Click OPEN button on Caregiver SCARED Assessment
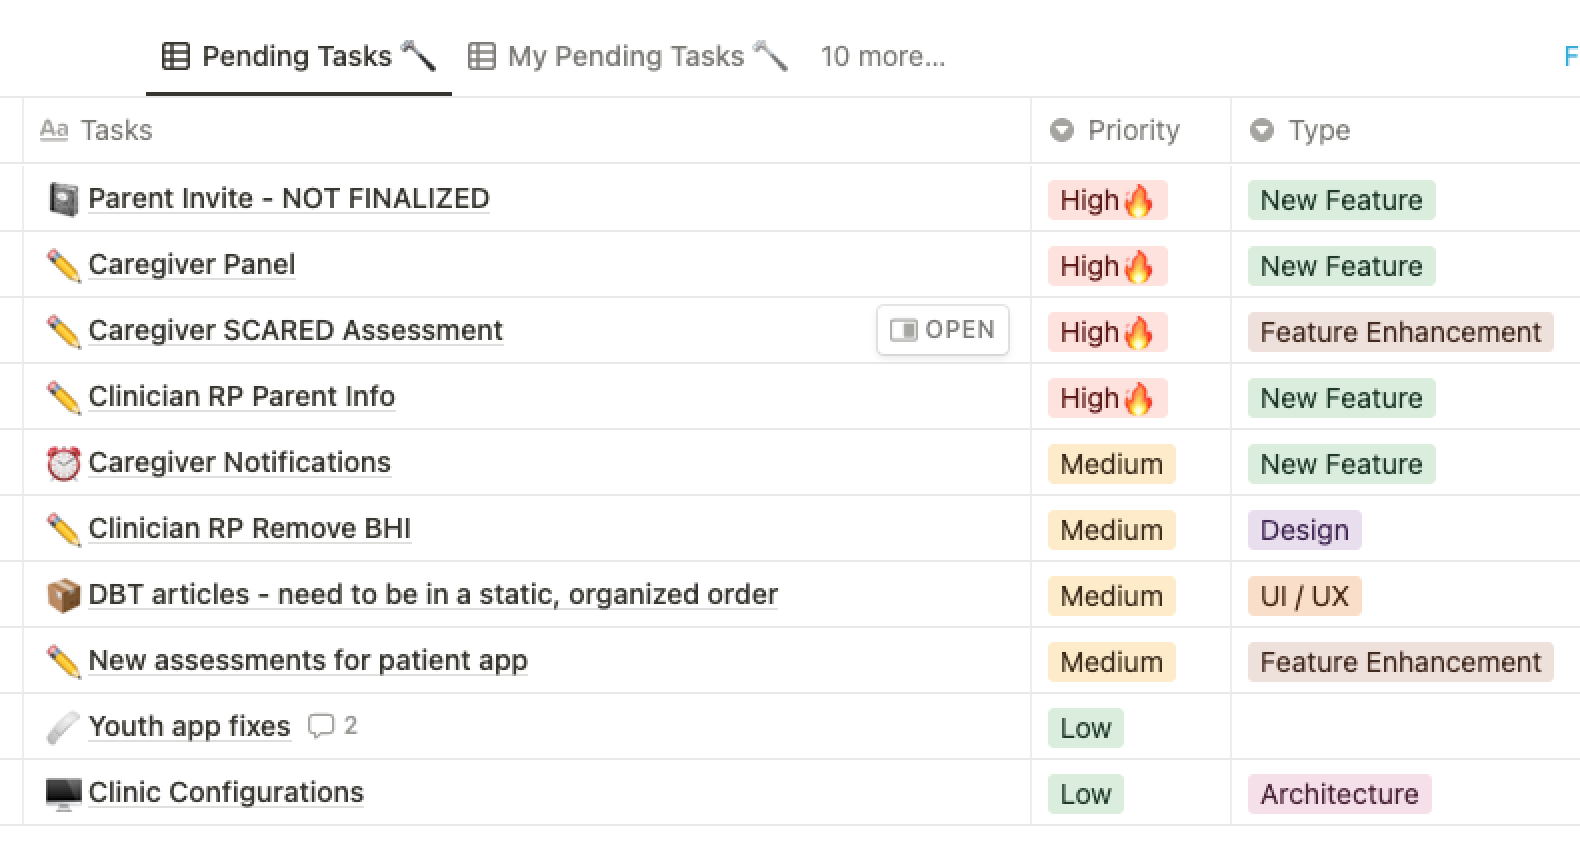The image size is (1580, 856). pos(943,330)
